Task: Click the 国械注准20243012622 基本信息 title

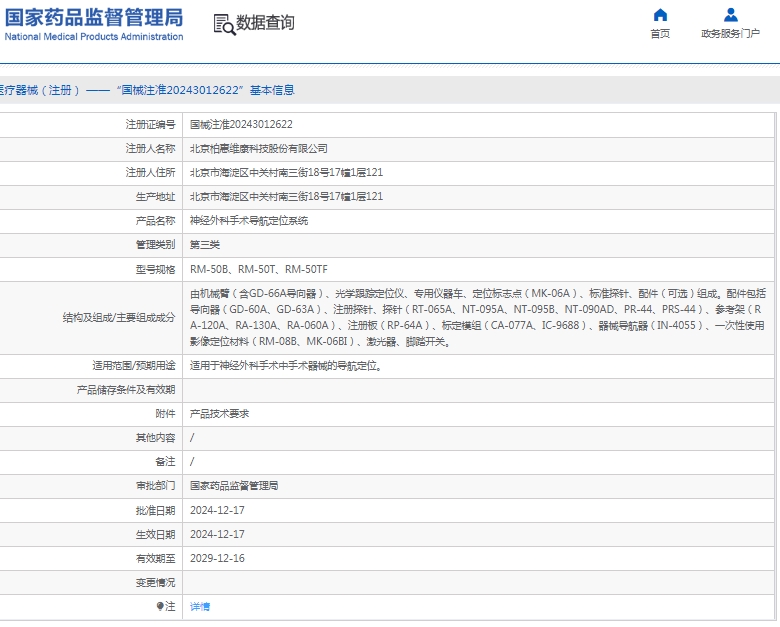Action: point(205,90)
